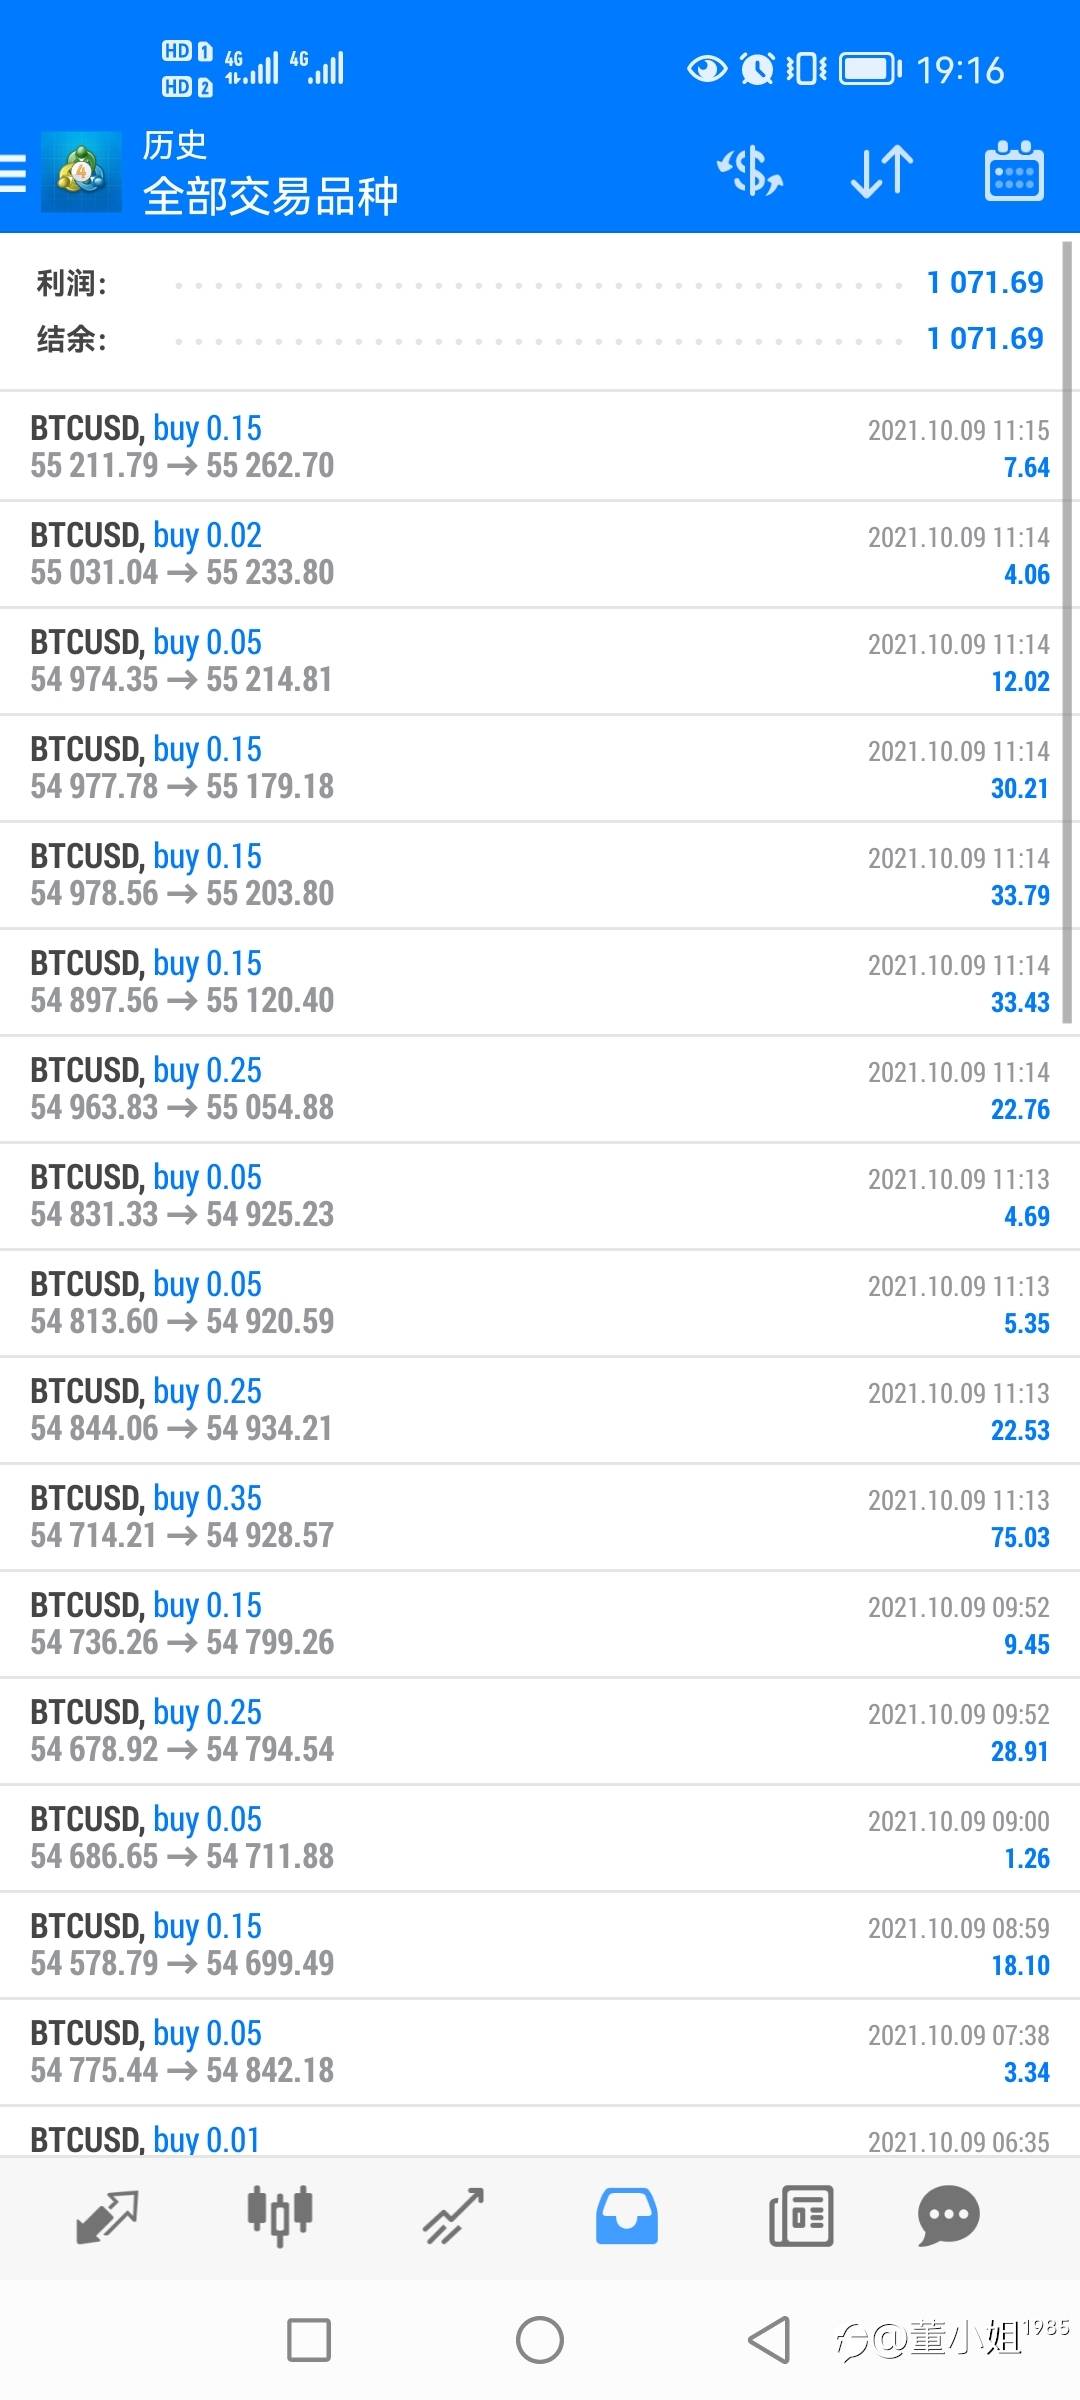Viewport: 1080px width, 2400px height.
Task: Open the News tab
Action: (801, 2216)
